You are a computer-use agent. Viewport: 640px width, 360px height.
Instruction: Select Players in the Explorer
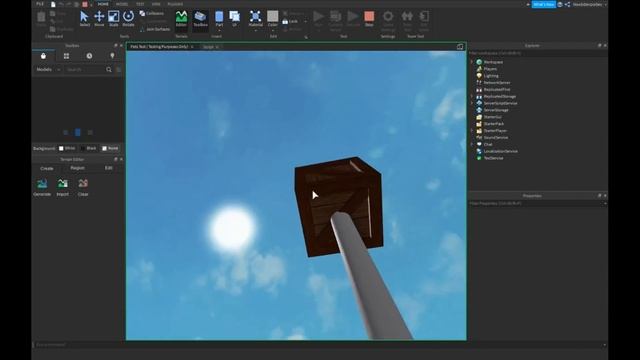490,69
